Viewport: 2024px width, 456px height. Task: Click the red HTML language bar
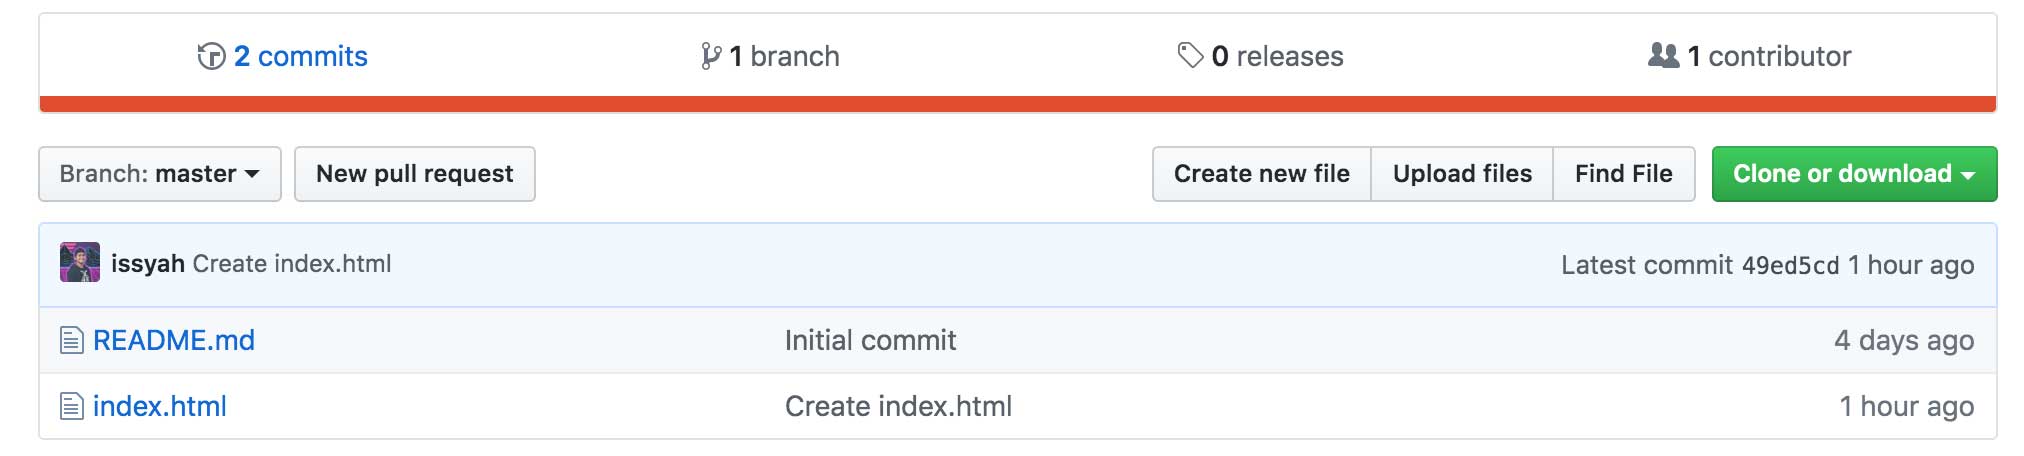tap(1018, 104)
